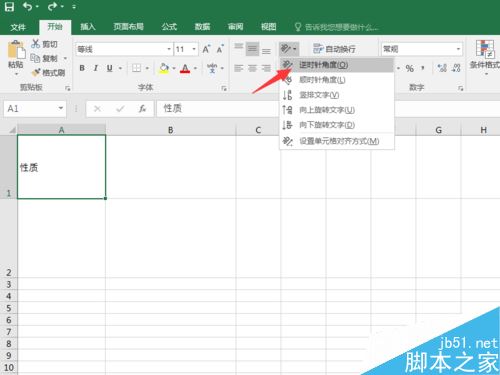Switch to the 审阅 (Review) tab
The width and height of the screenshot is (500, 375).
tap(235, 27)
